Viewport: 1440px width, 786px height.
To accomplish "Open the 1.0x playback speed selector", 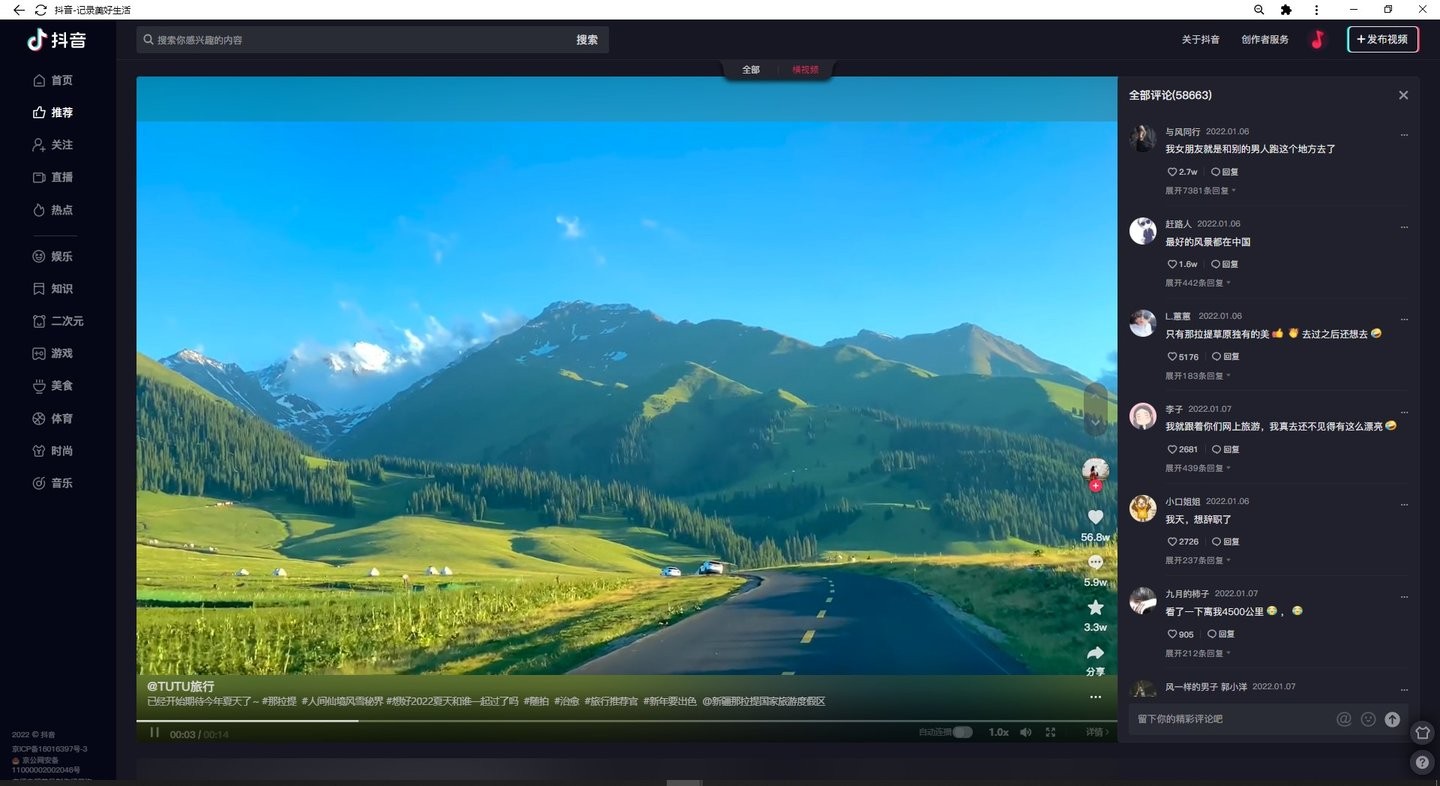I will coord(998,732).
